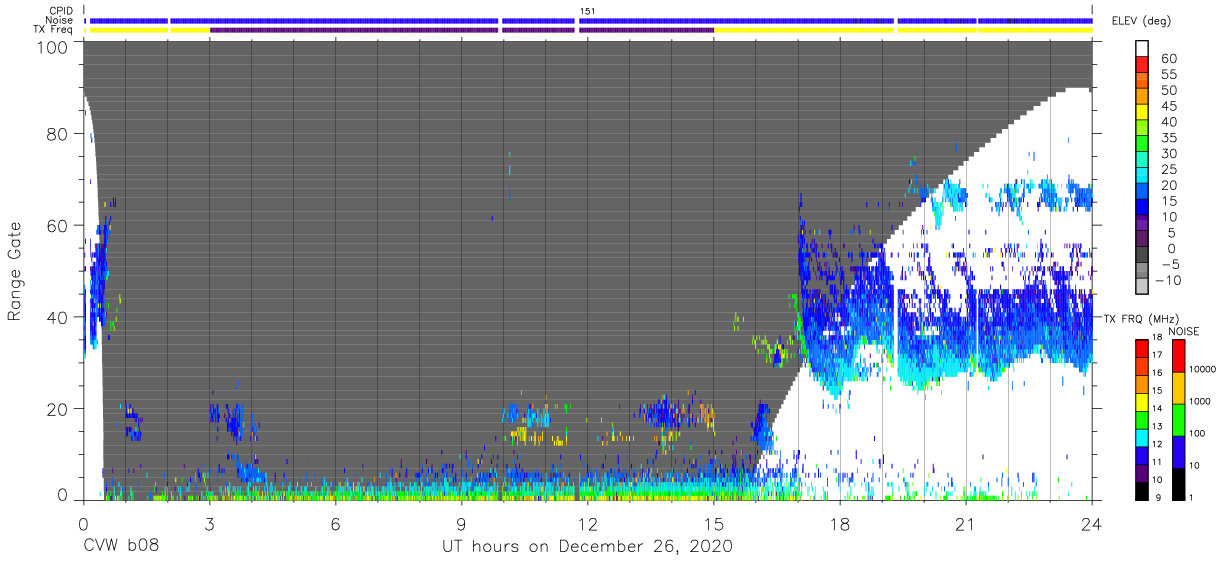1228x567 pixels.
Task: Click the x-axis tick label 0
Action: coord(83,523)
